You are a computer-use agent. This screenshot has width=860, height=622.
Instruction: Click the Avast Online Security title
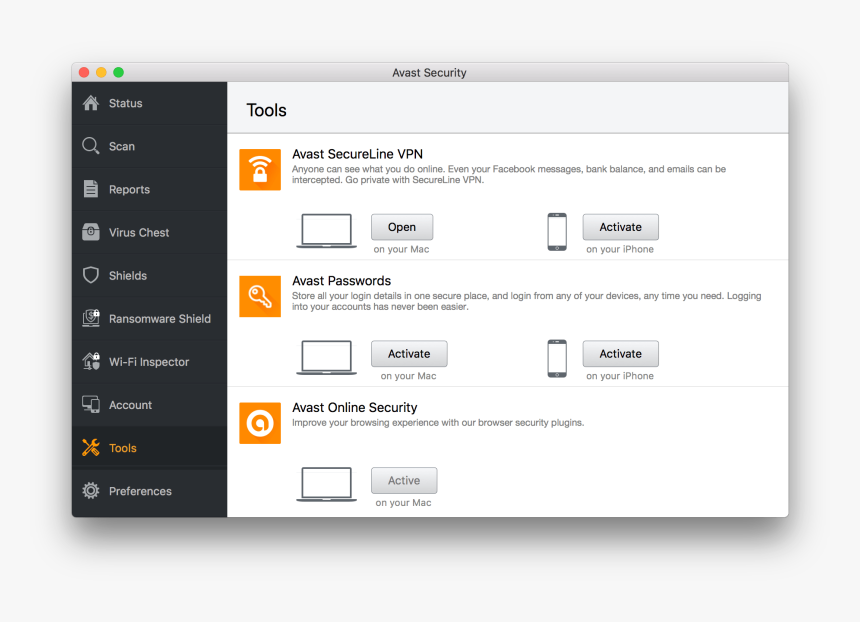click(x=354, y=408)
